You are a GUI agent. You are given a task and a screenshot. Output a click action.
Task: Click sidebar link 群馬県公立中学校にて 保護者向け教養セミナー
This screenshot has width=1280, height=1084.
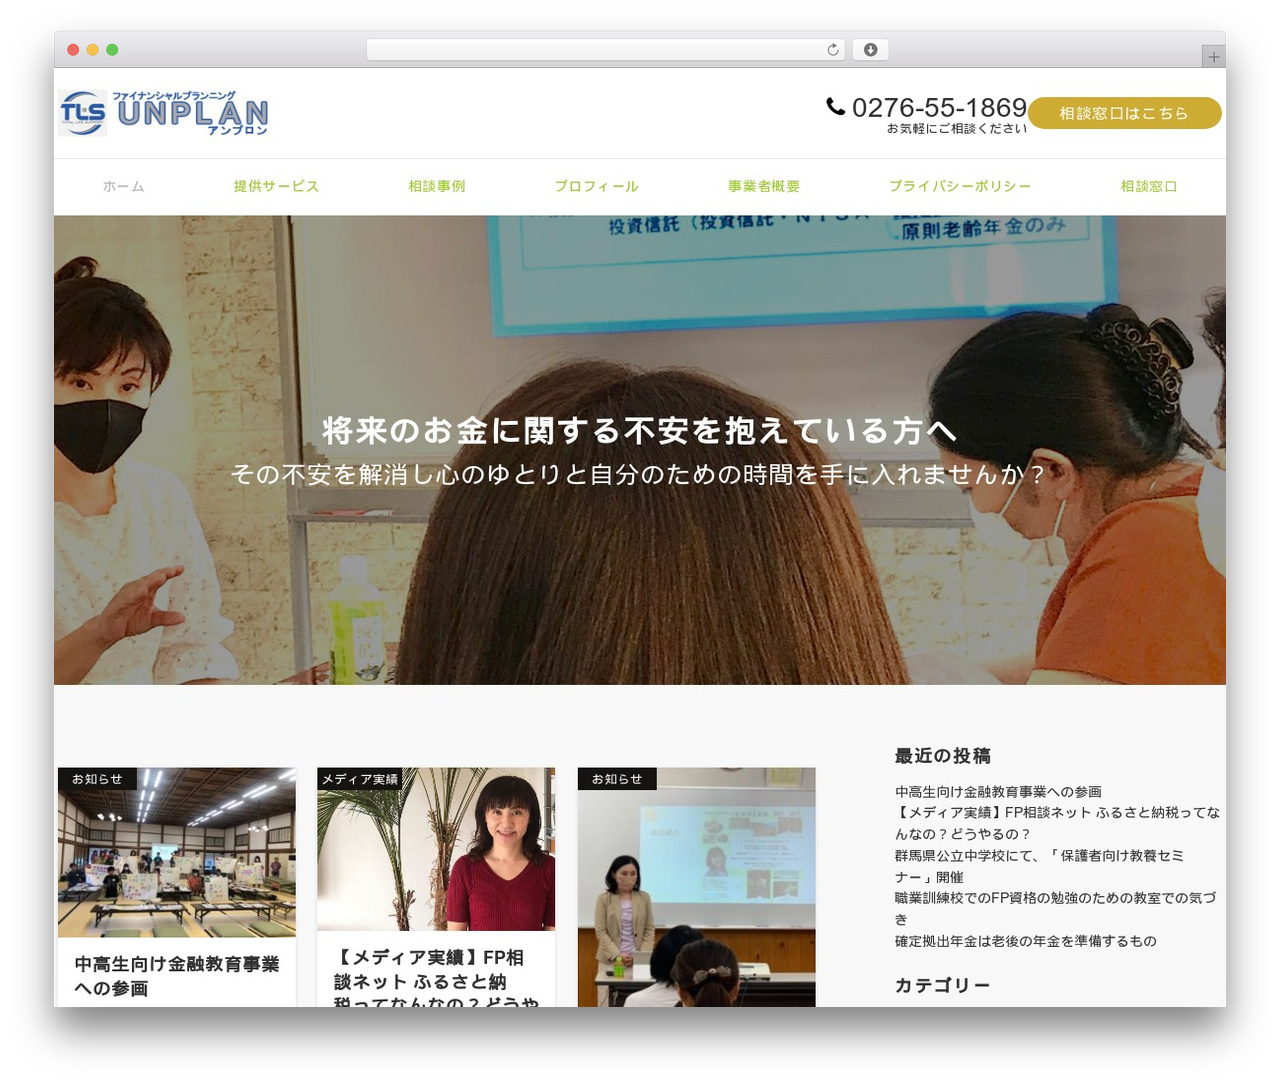[1040, 866]
